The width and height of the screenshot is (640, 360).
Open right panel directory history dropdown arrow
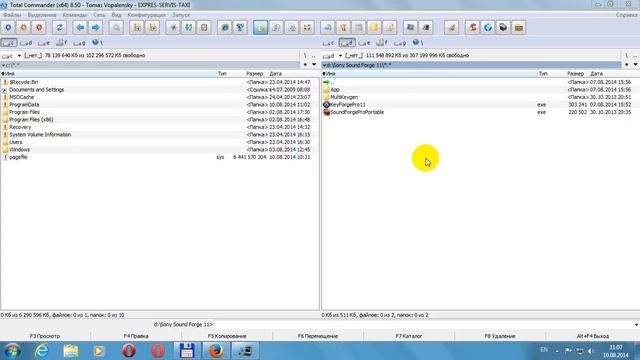pyautogui.click(x=636, y=64)
